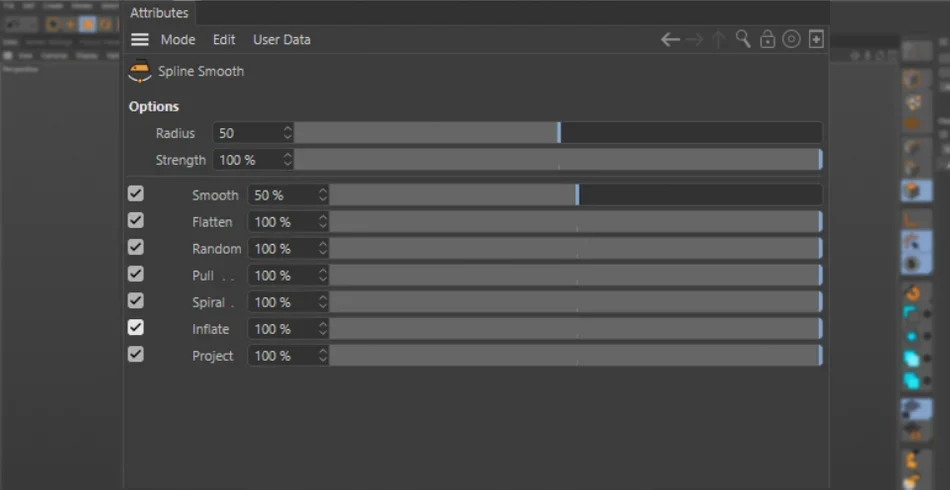950x490 pixels.
Task: Click the Smooth percentage slider
Action: point(576,195)
